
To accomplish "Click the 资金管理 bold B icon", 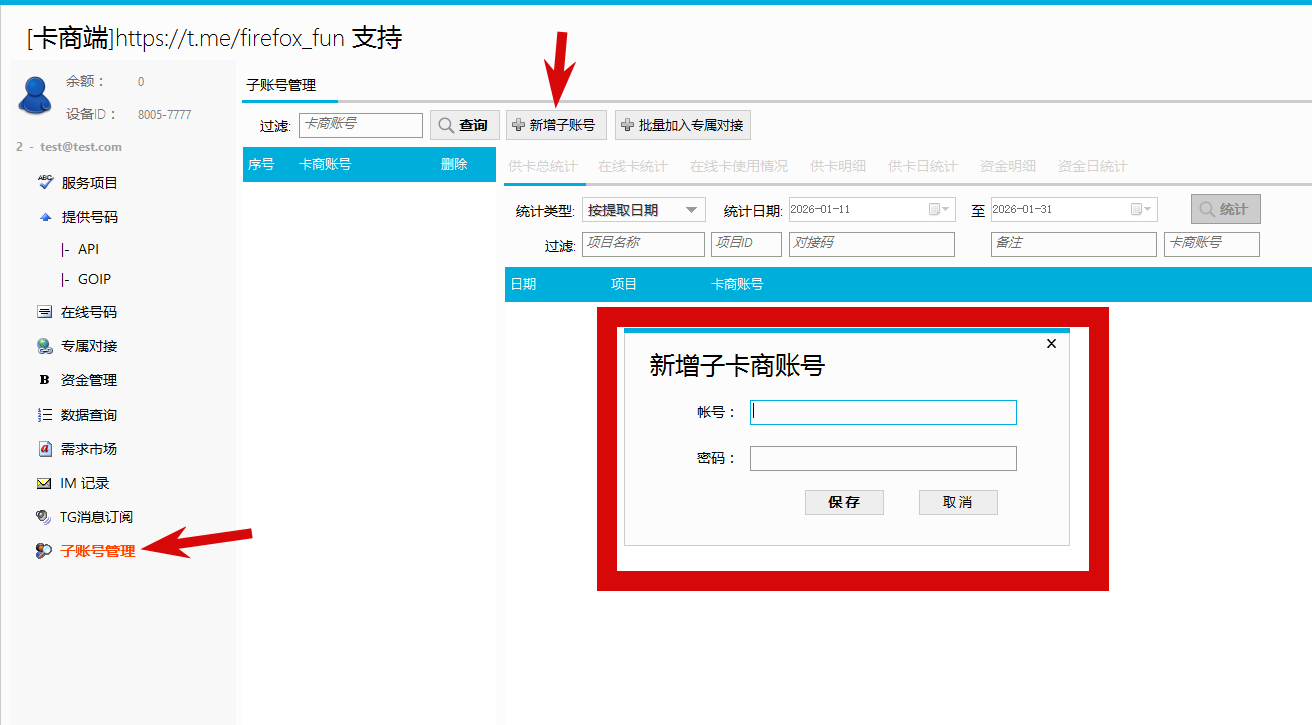I will (x=44, y=380).
